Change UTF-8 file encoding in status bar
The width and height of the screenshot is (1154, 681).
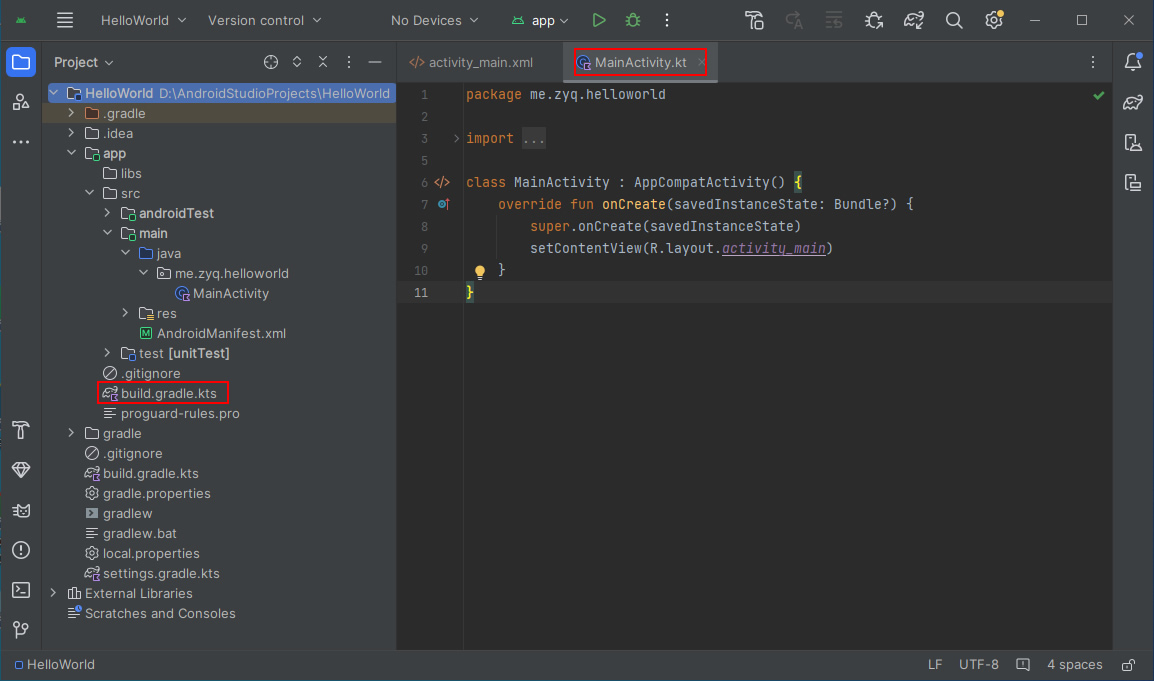978,665
